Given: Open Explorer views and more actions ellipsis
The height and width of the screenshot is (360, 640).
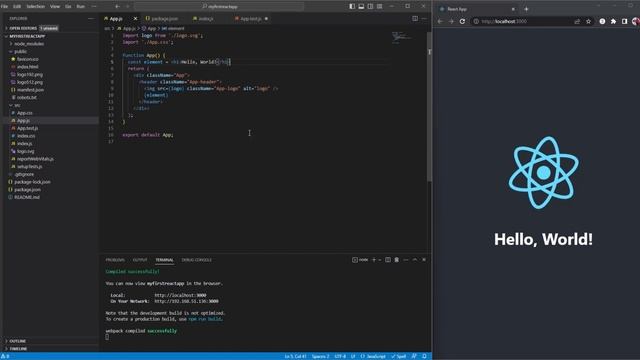Looking at the screenshot, I should click(x=91, y=18).
